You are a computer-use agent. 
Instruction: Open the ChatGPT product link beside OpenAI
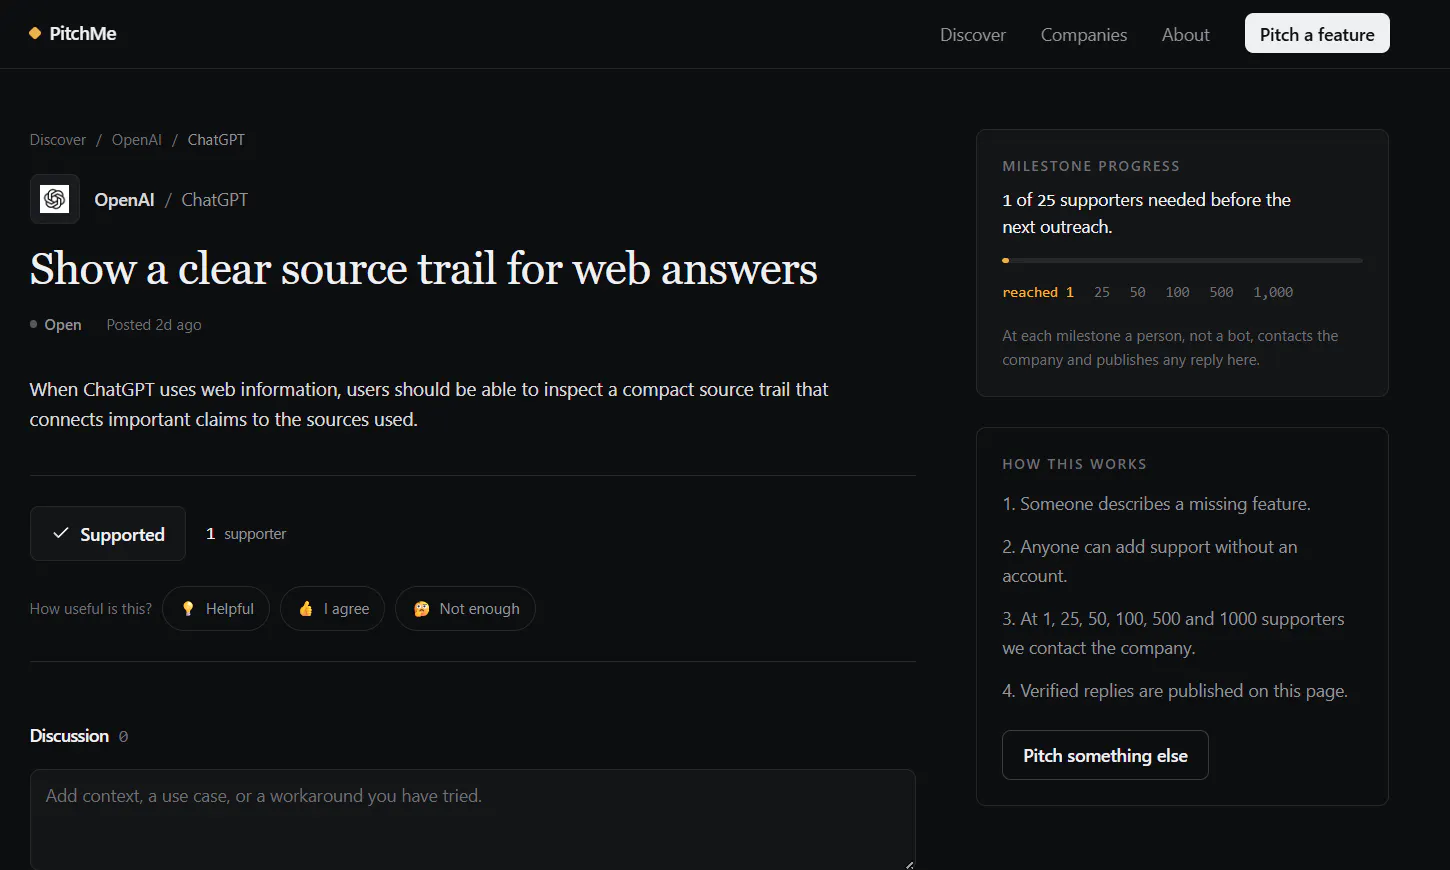215,200
